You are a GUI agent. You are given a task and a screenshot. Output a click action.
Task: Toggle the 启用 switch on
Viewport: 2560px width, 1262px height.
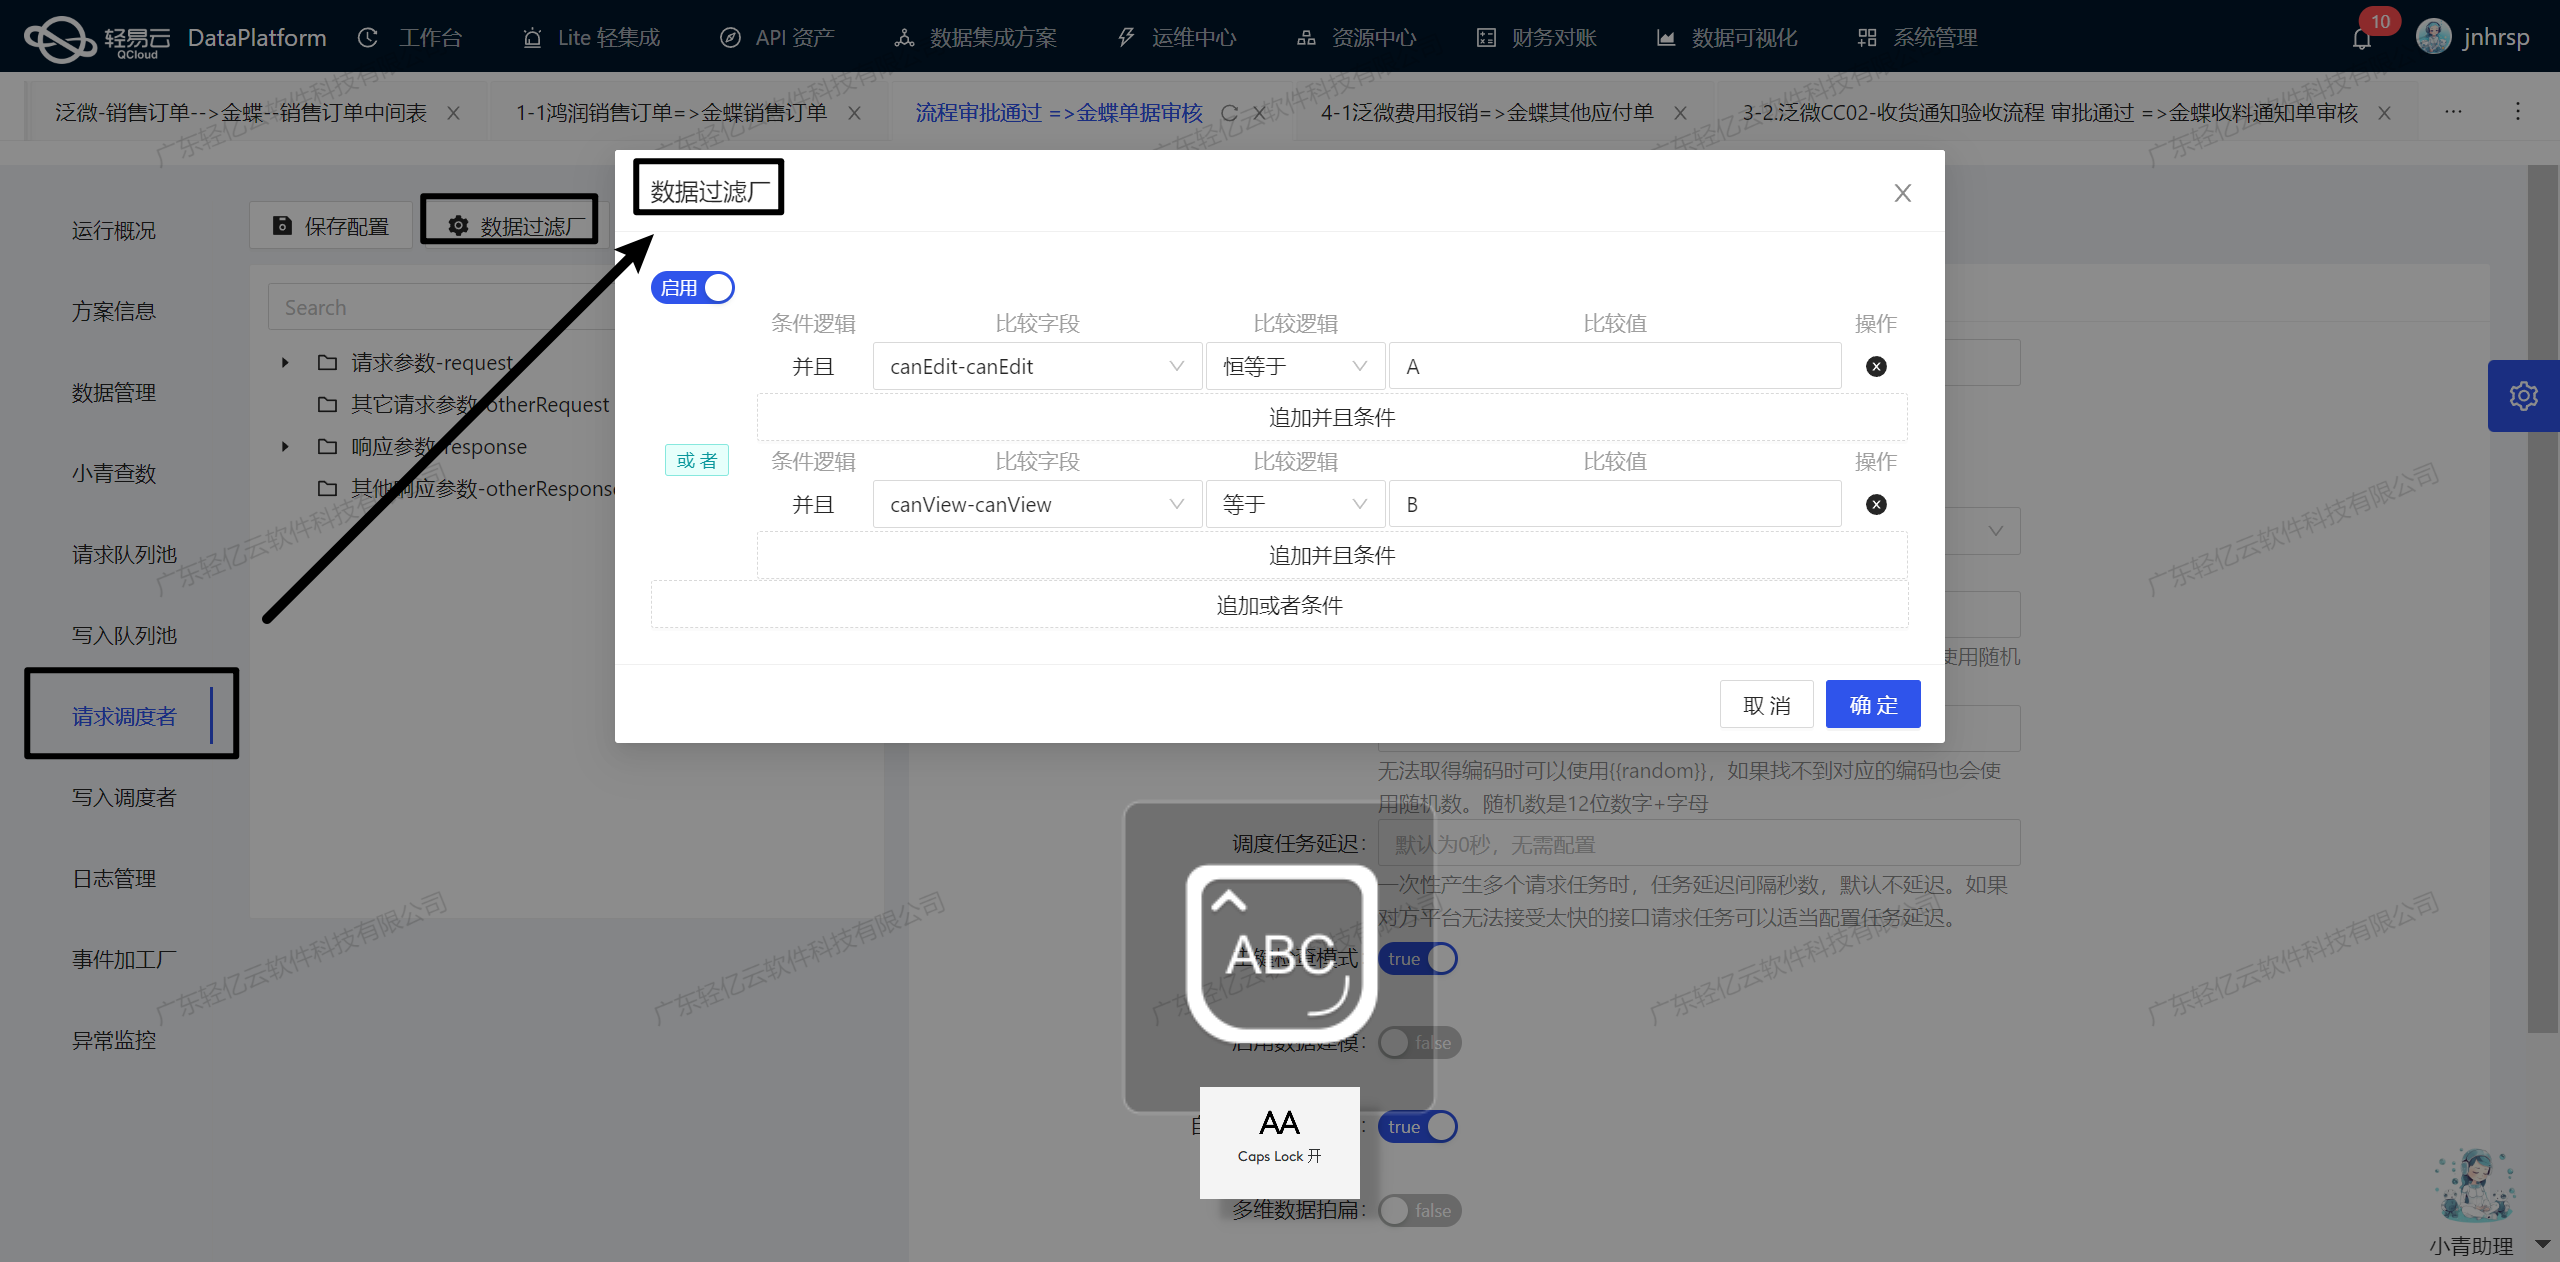pos(696,289)
